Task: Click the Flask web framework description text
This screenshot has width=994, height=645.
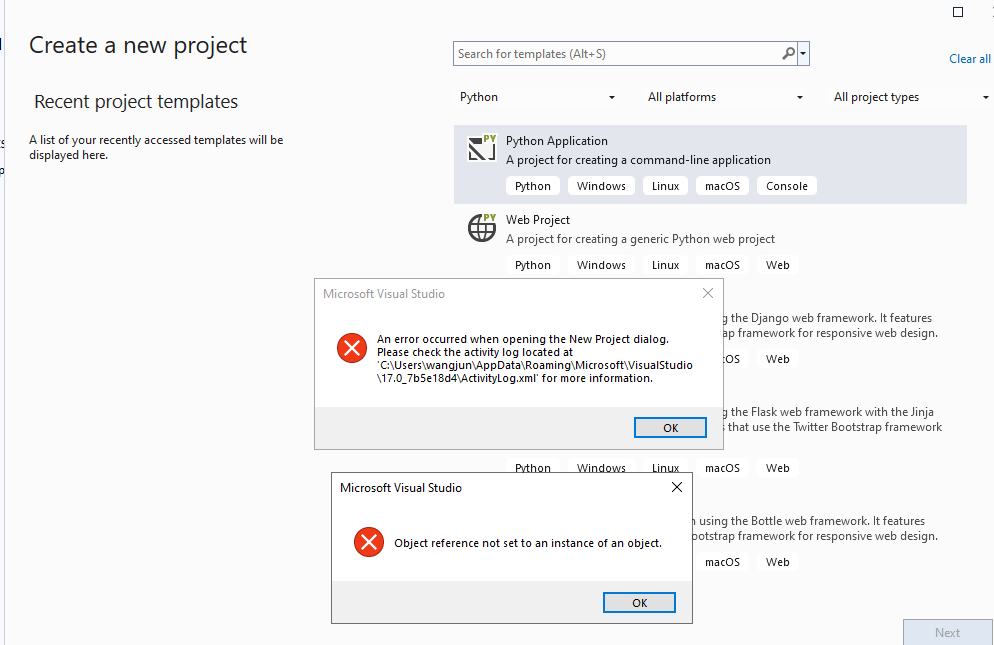Action: [832, 419]
